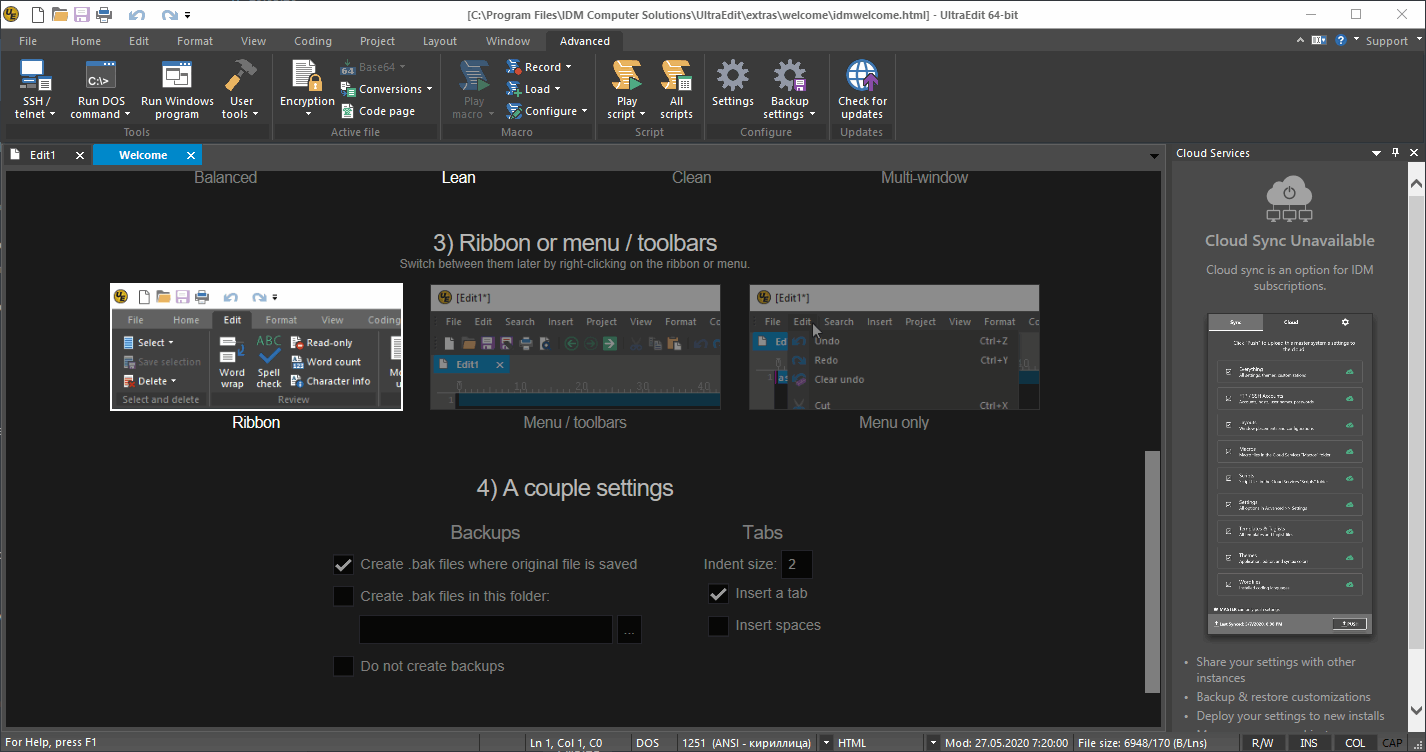Select the Menu / toolbars layout thumbnail

coord(575,347)
